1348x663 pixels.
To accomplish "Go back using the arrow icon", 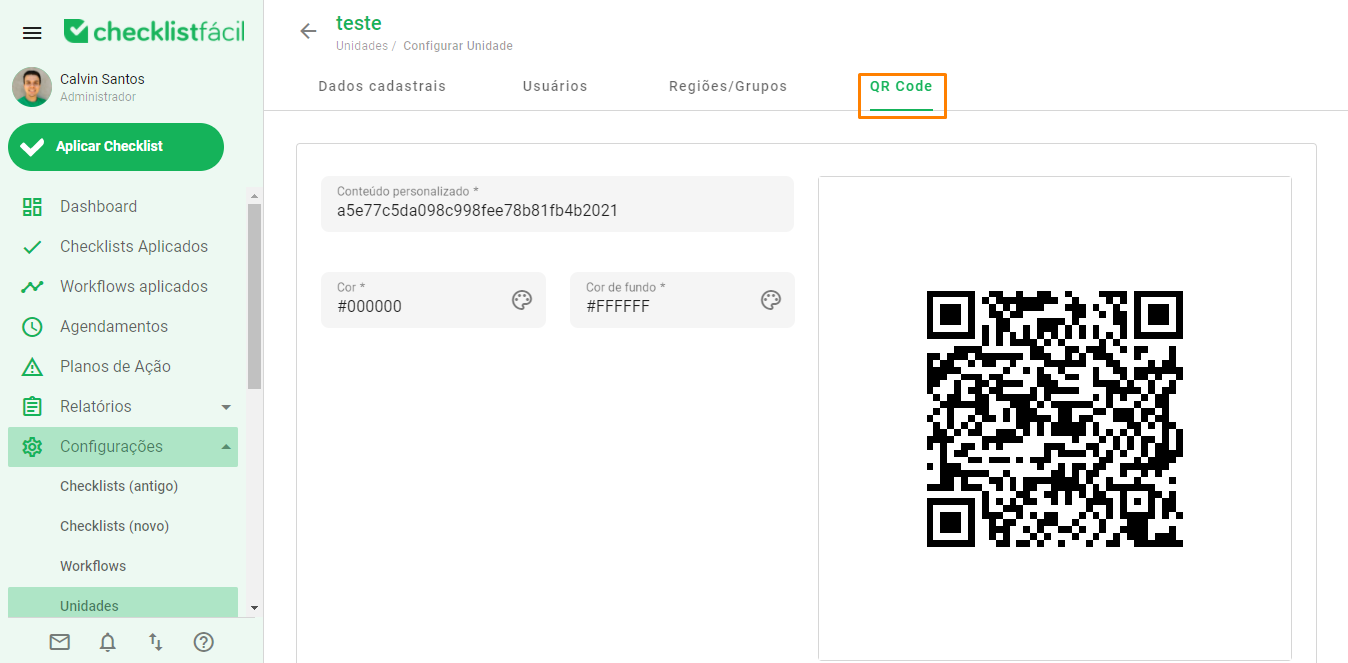I will 308,31.
